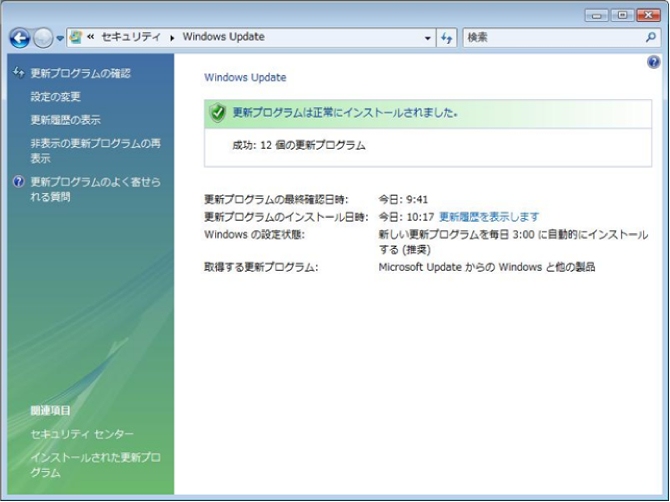Click the magnifying glass search icon
Viewport: 670px width, 502px height.
pyautogui.click(x=651, y=37)
